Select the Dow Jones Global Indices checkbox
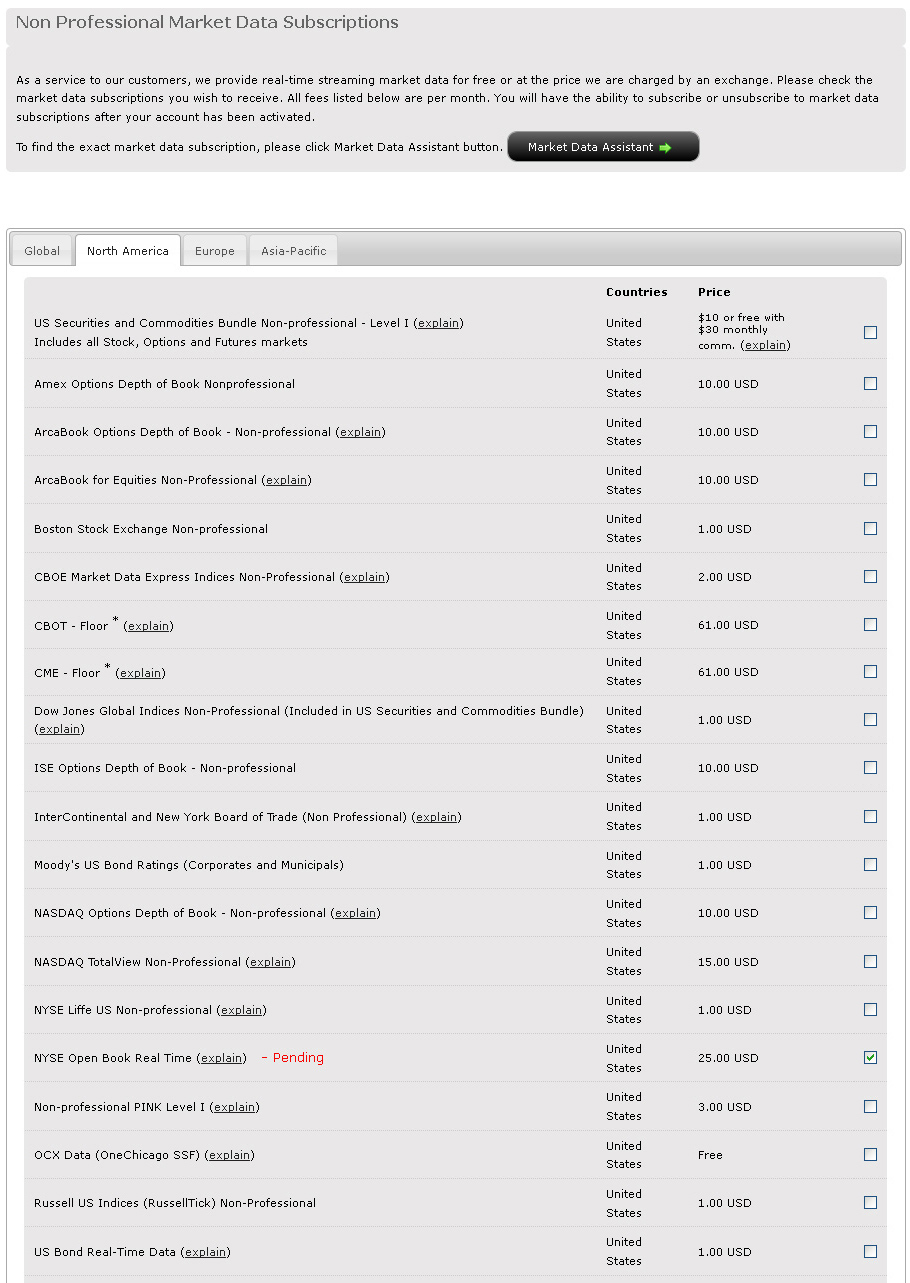 (870, 720)
